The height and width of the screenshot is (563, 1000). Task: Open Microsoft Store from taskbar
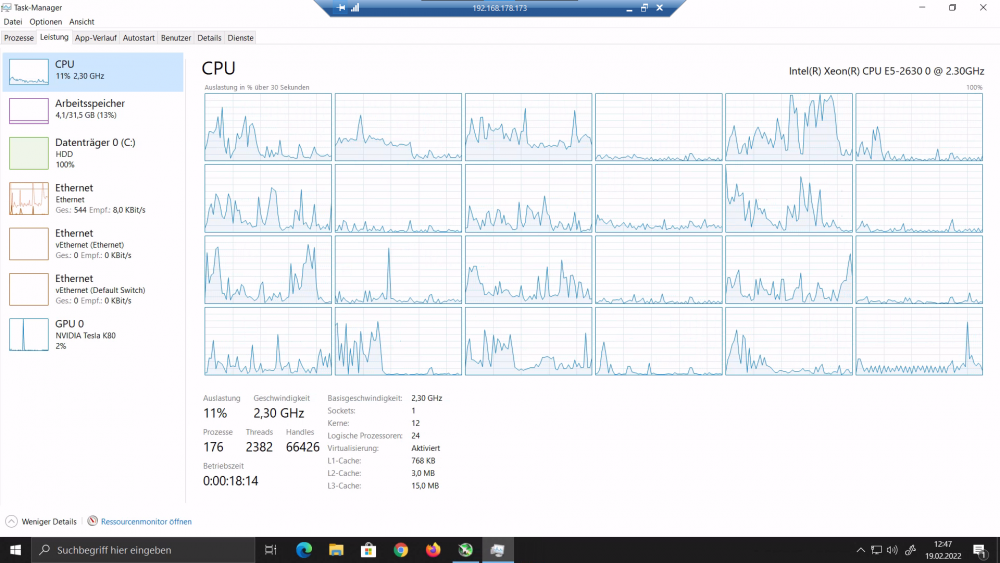369,550
